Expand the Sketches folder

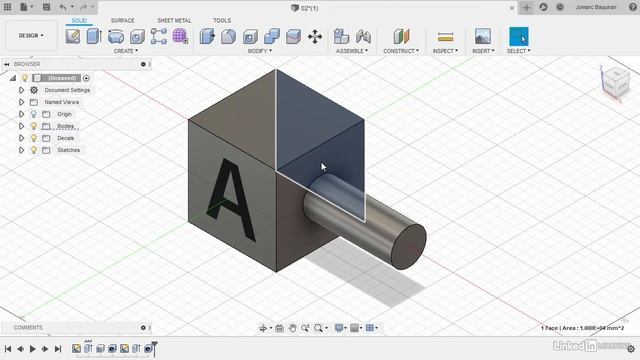coord(22,150)
